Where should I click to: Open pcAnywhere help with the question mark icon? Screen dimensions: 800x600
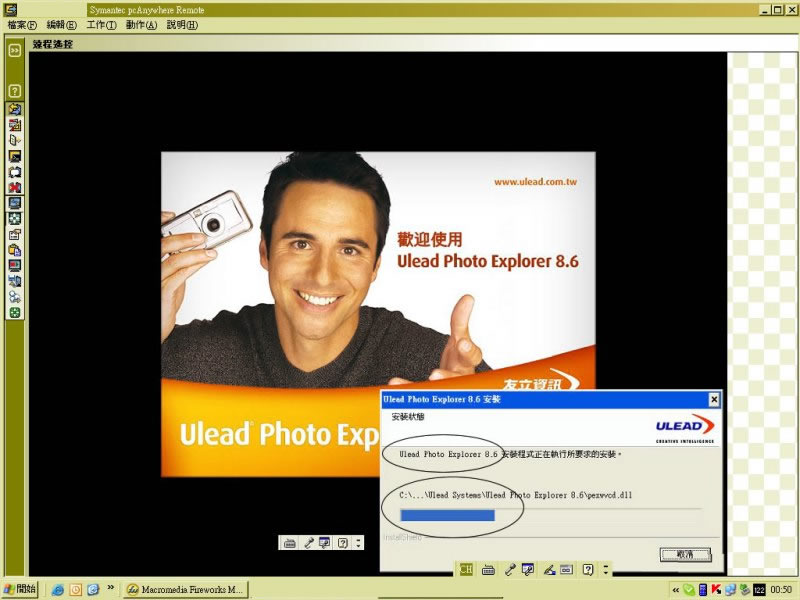(x=14, y=91)
